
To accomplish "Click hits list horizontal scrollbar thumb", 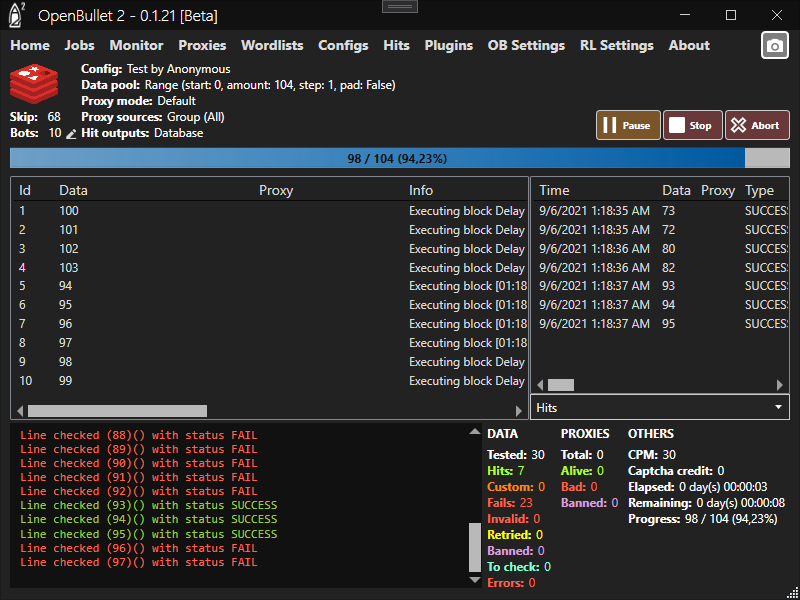I will pos(561,385).
